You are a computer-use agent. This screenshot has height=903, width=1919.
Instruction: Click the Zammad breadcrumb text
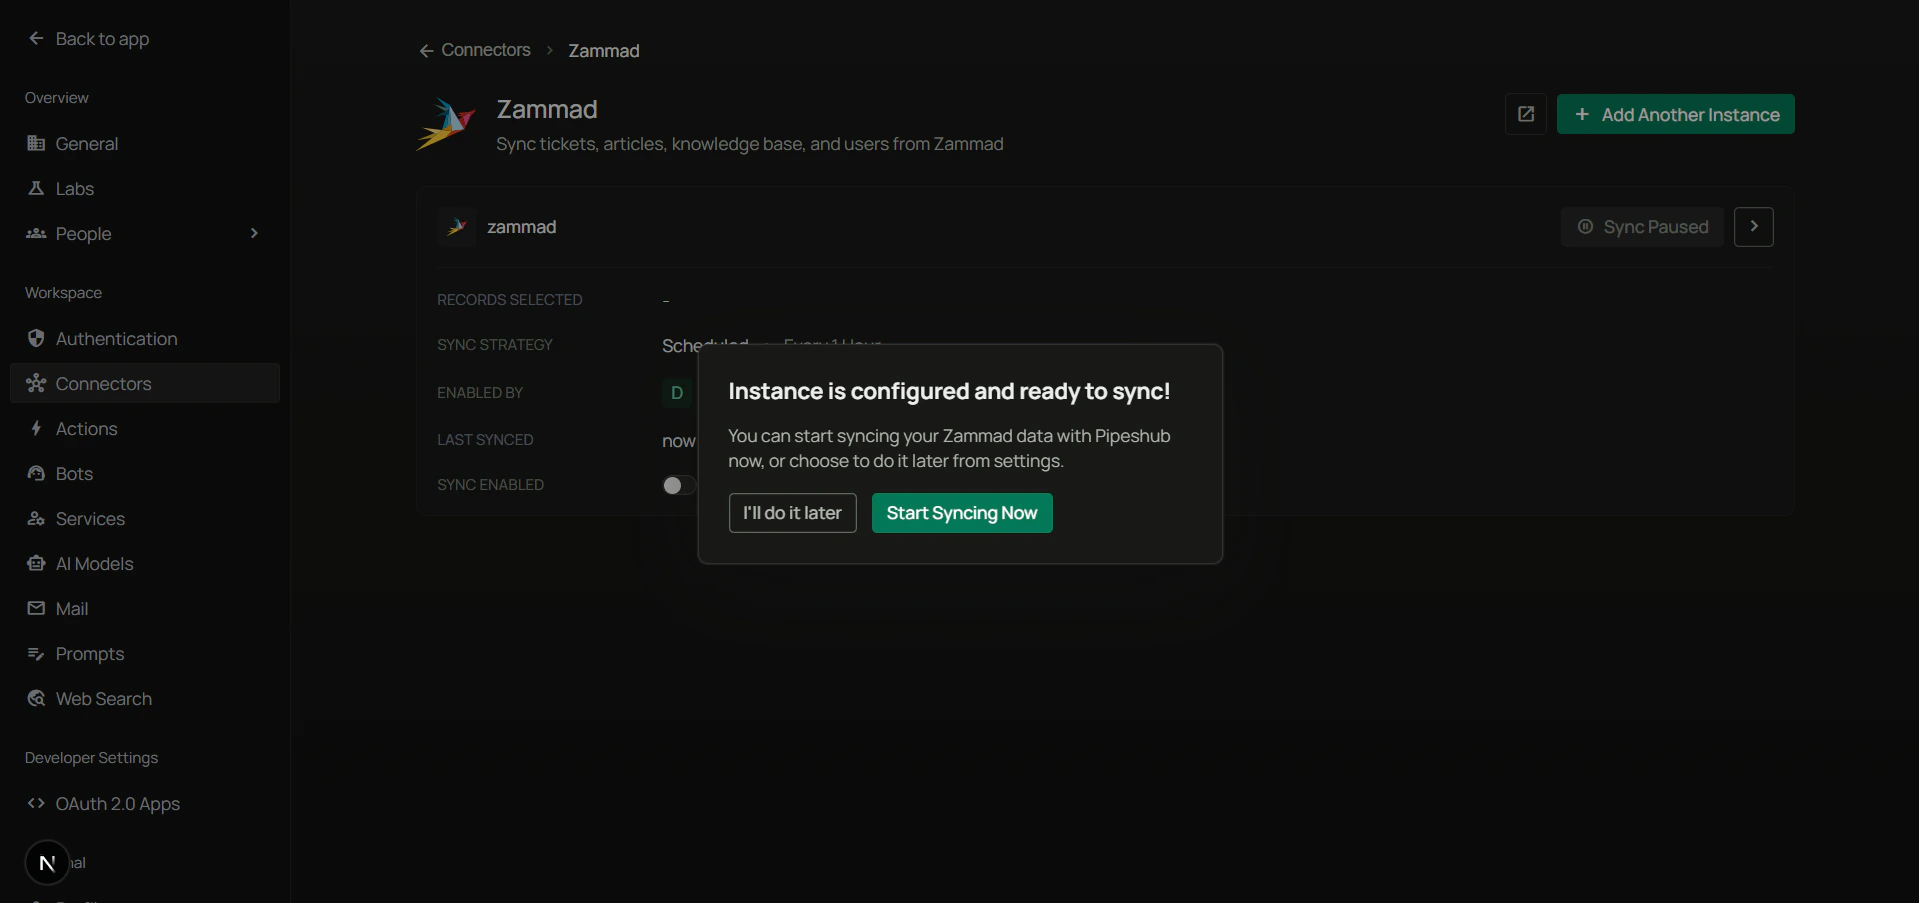(604, 51)
